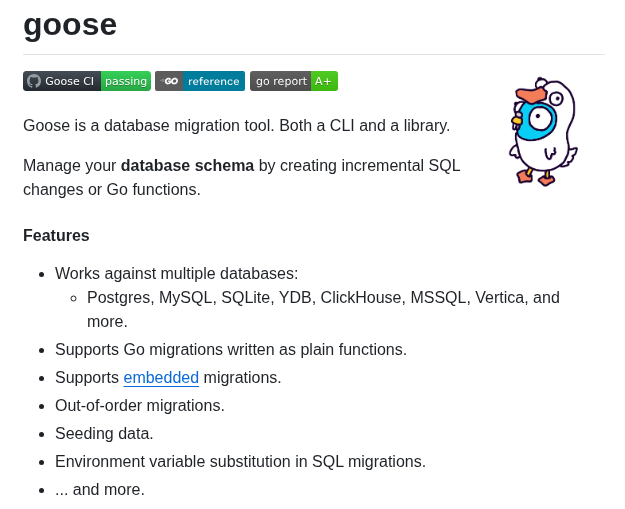Follow the embedded migrations link
This screenshot has height=509, width=625.
pyautogui.click(x=161, y=377)
